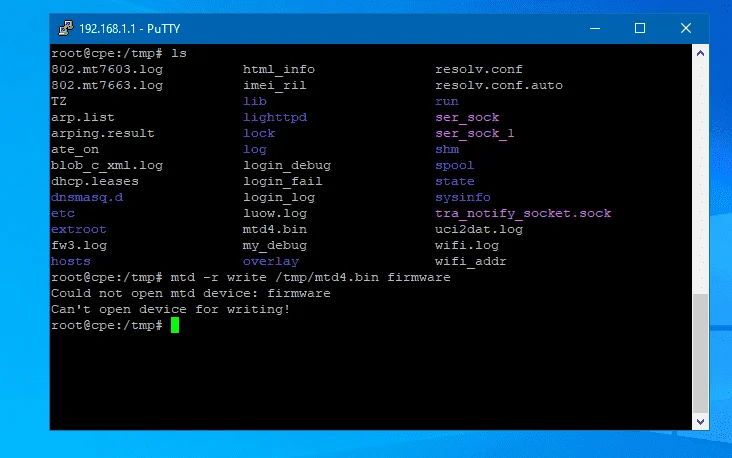Click the scrollbar down arrow
732x458 pixels.
(x=700, y=422)
